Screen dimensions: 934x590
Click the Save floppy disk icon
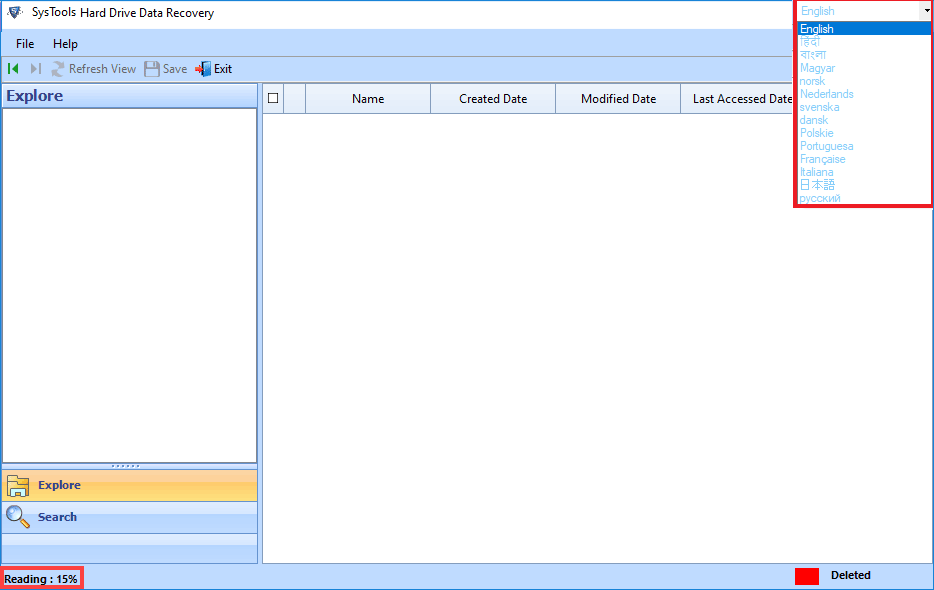click(152, 69)
